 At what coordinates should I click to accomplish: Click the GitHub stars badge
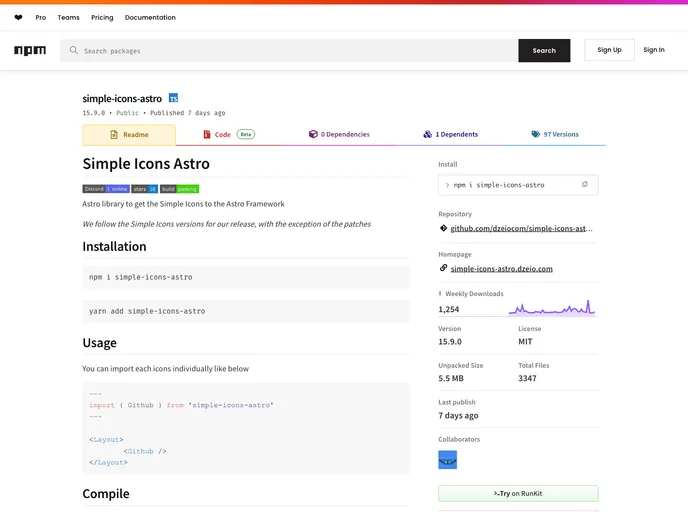pos(145,188)
